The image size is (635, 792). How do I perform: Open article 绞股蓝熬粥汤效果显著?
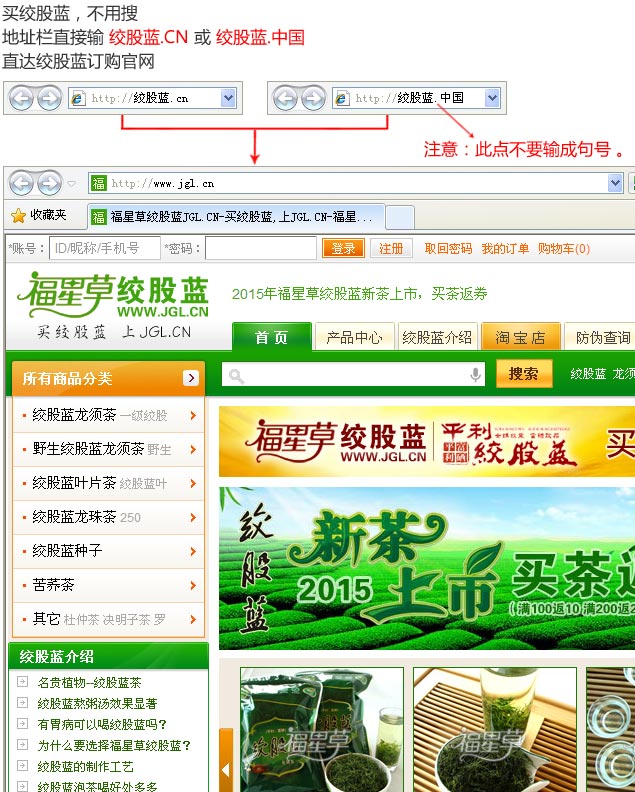(97, 704)
